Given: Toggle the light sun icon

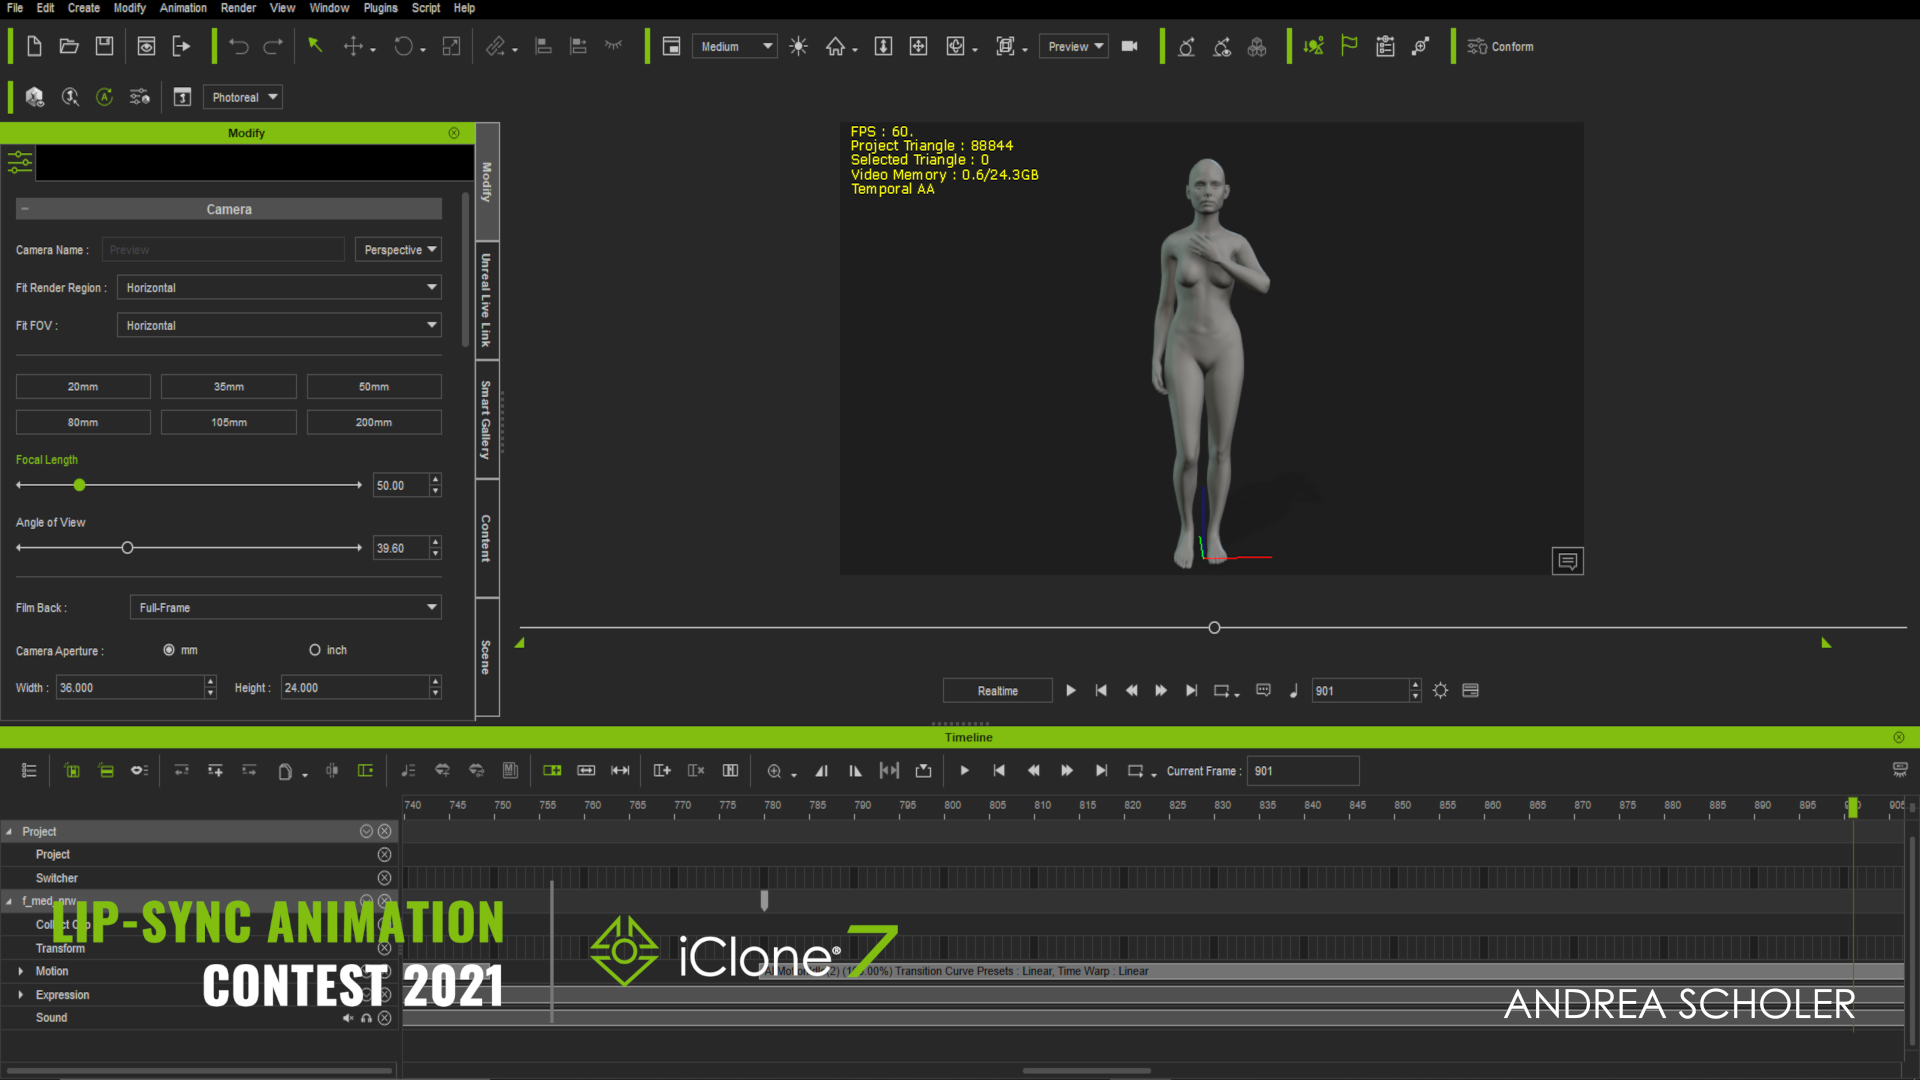Looking at the screenshot, I should (798, 46).
